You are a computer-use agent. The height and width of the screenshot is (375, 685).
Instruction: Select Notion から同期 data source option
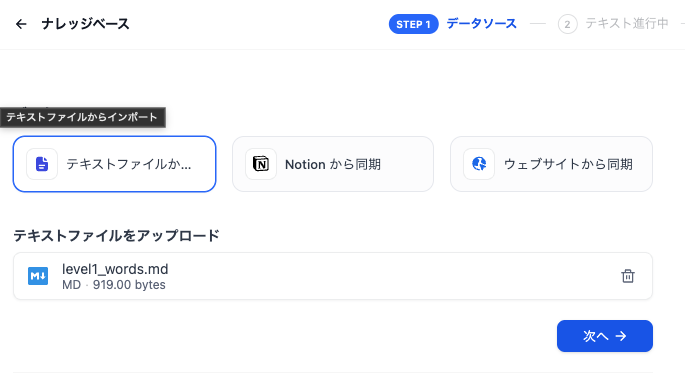[x=333, y=164]
